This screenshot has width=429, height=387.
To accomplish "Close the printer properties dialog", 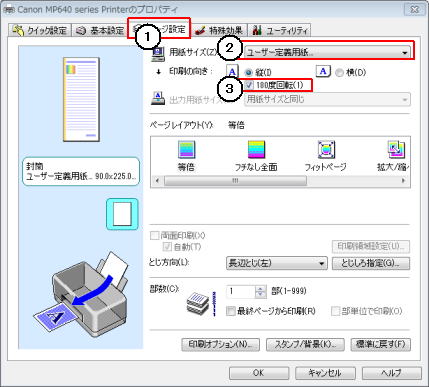I will [414, 9].
